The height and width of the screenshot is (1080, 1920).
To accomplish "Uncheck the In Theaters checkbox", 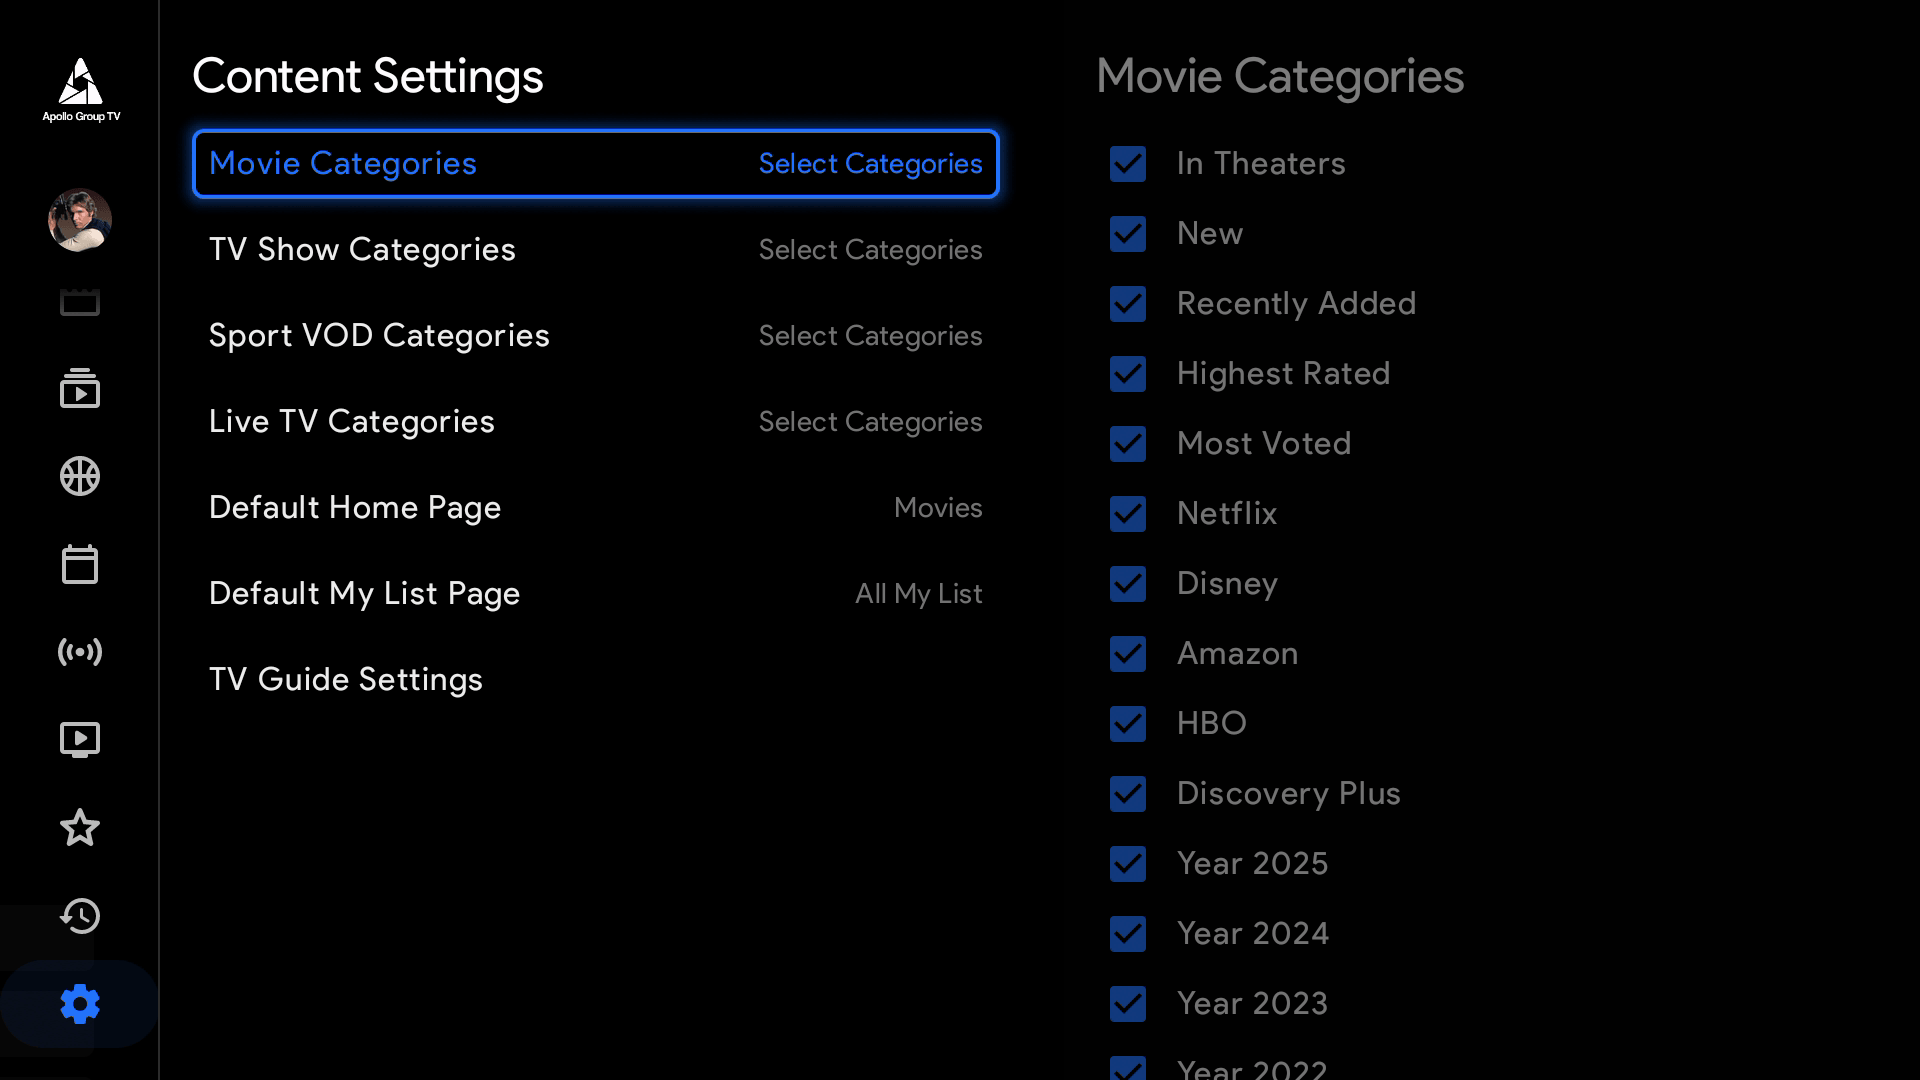I will click(1128, 164).
